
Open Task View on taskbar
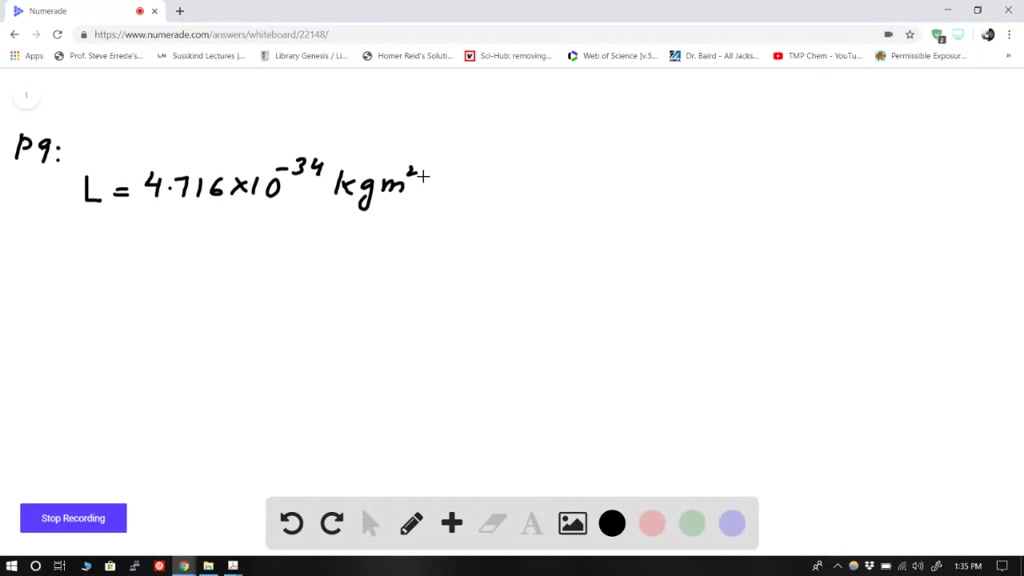59,566
